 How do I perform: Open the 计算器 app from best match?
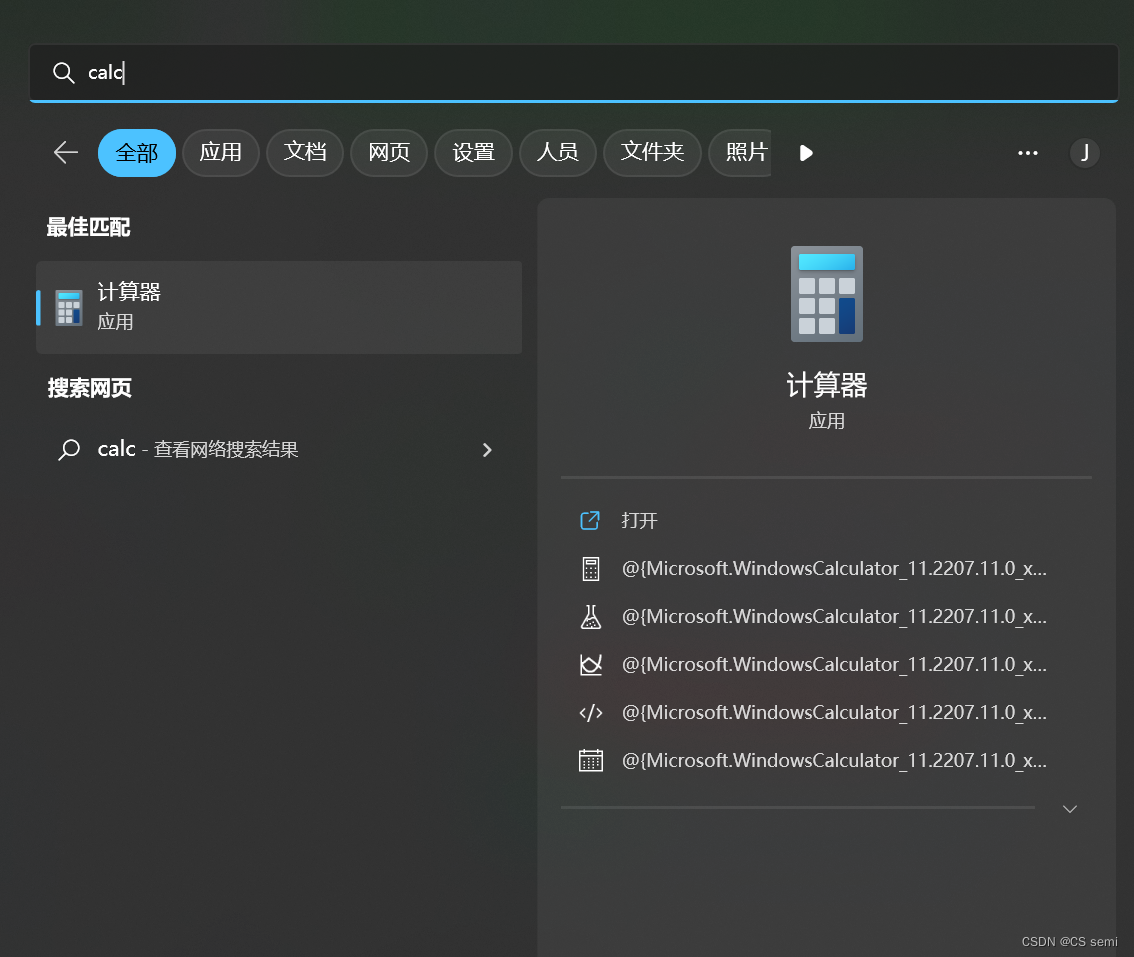[x=278, y=306]
